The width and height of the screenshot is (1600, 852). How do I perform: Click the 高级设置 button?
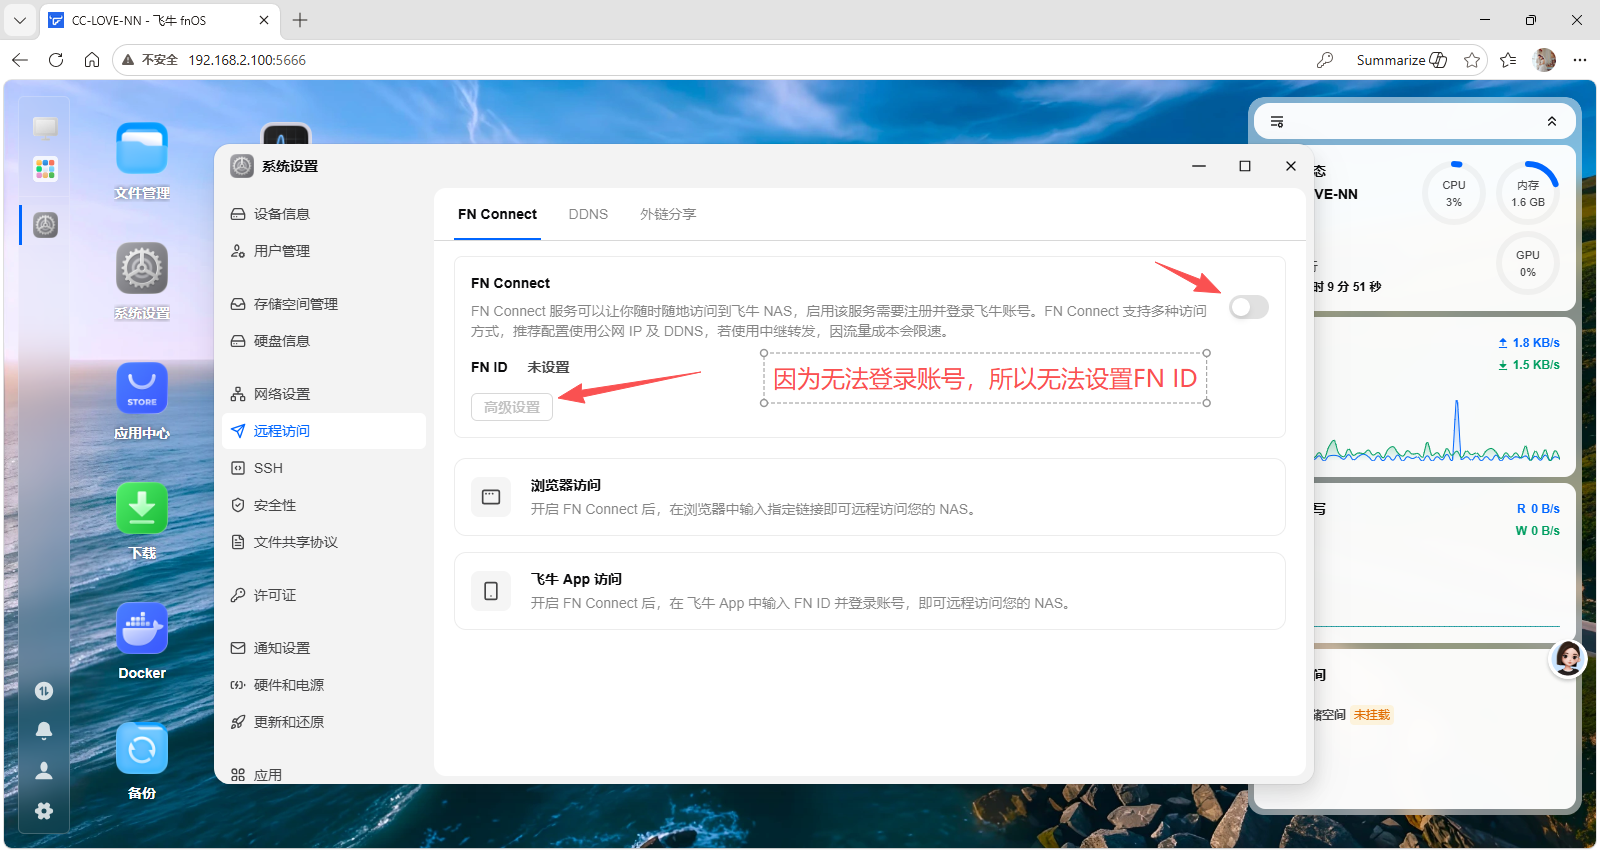pyautogui.click(x=512, y=407)
